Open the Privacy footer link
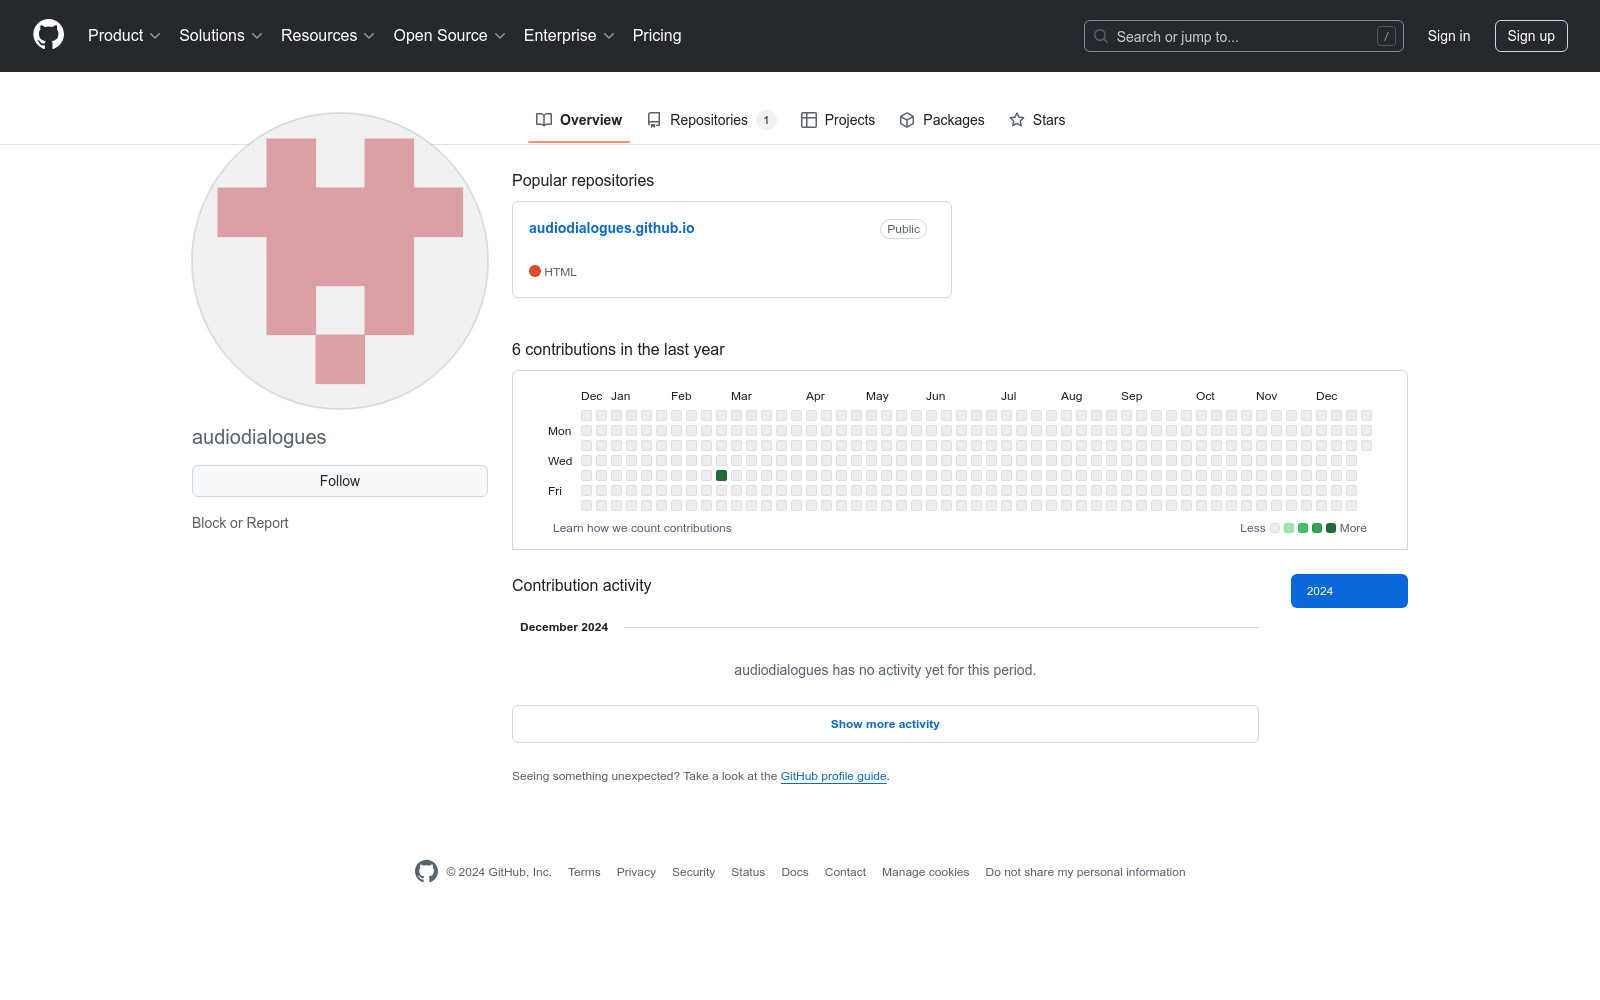1600x1000 pixels. [636, 872]
